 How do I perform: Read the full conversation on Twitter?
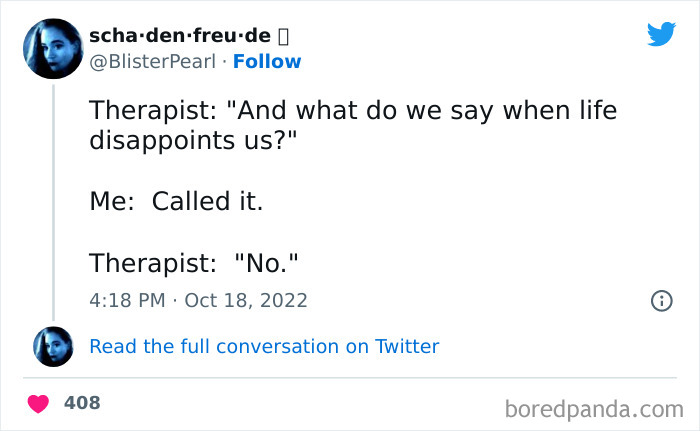coord(264,346)
